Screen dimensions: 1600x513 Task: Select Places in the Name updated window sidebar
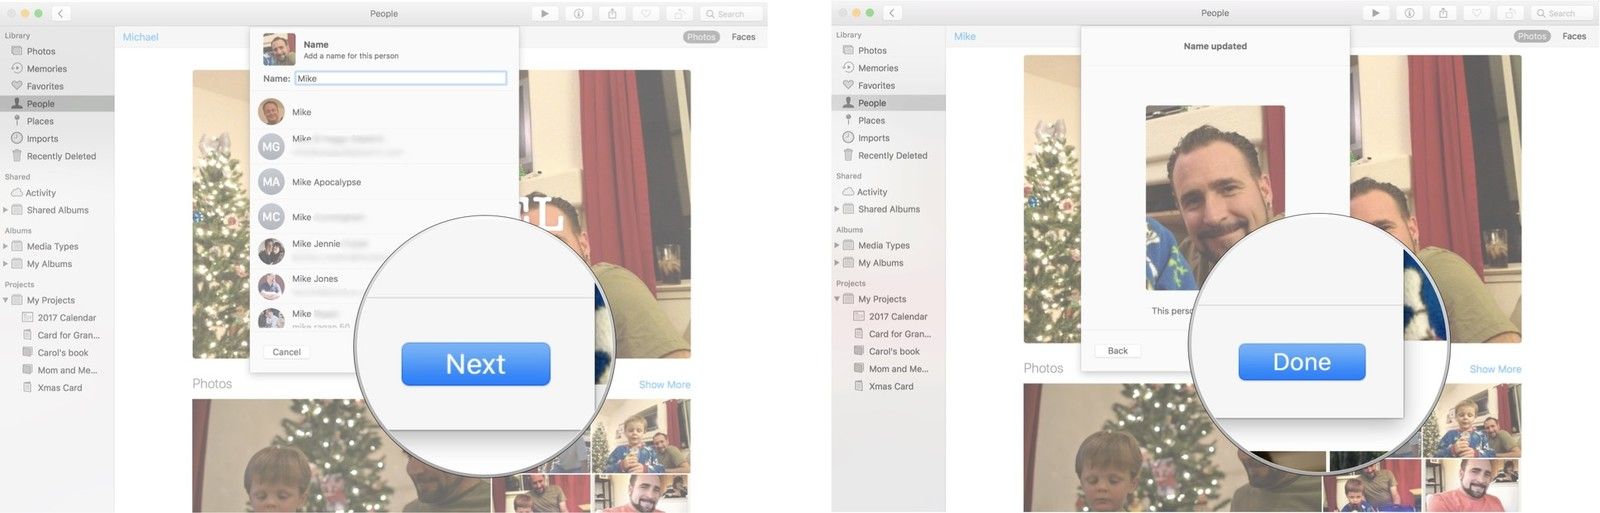coord(871,120)
